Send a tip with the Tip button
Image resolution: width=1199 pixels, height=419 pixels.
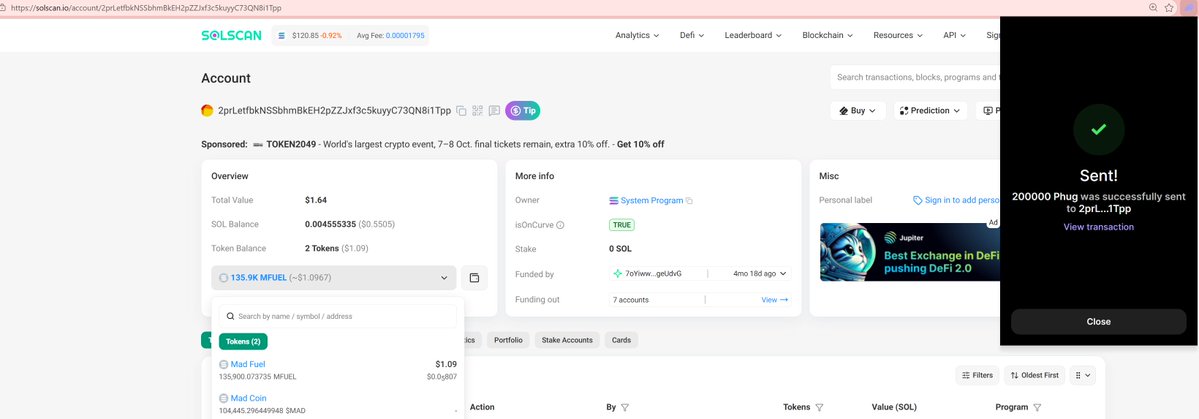coord(522,111)
